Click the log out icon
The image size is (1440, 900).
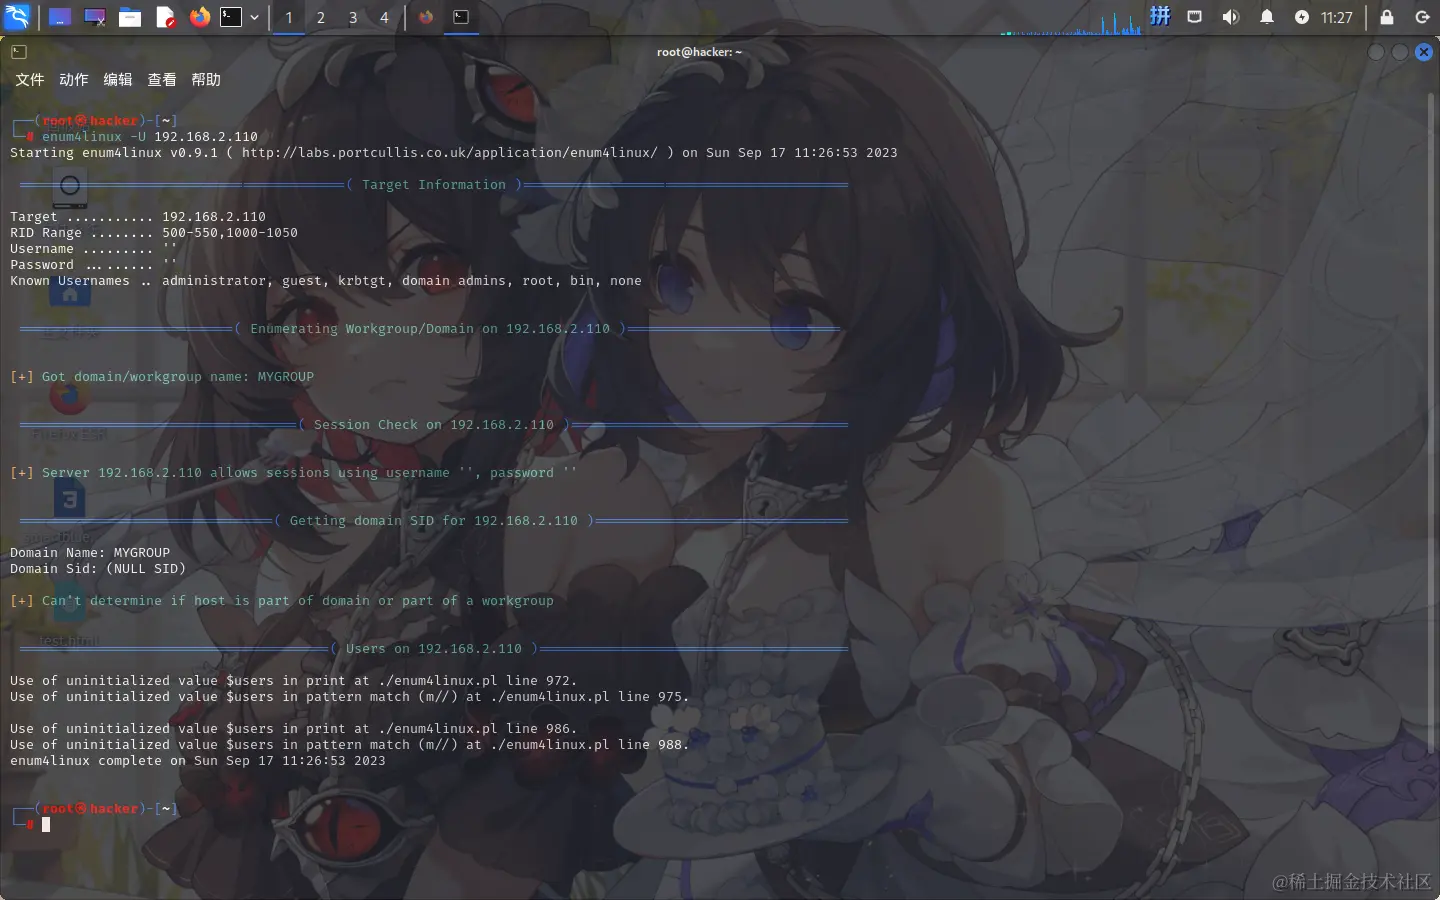tap(1422, 17)
